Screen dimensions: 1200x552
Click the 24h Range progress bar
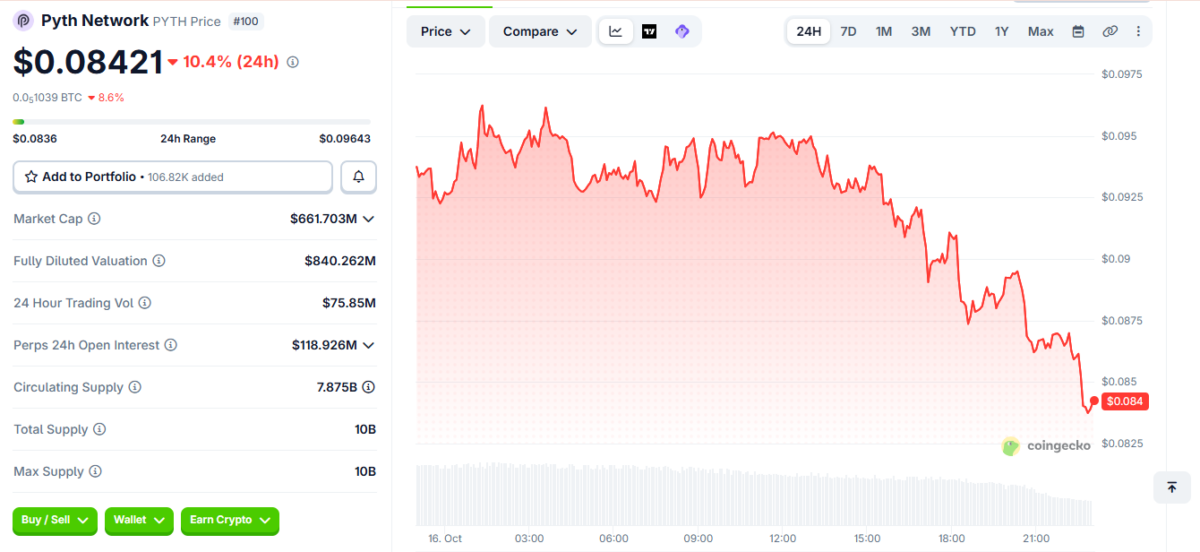[x=192, y=122]
